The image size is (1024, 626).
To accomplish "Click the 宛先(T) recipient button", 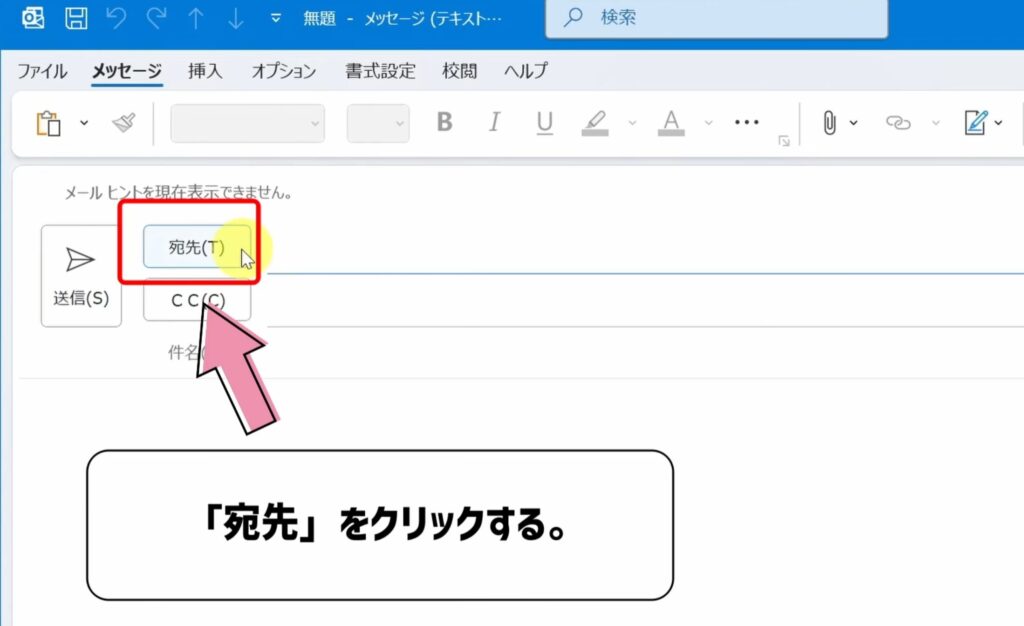I will tap(196, 247).
